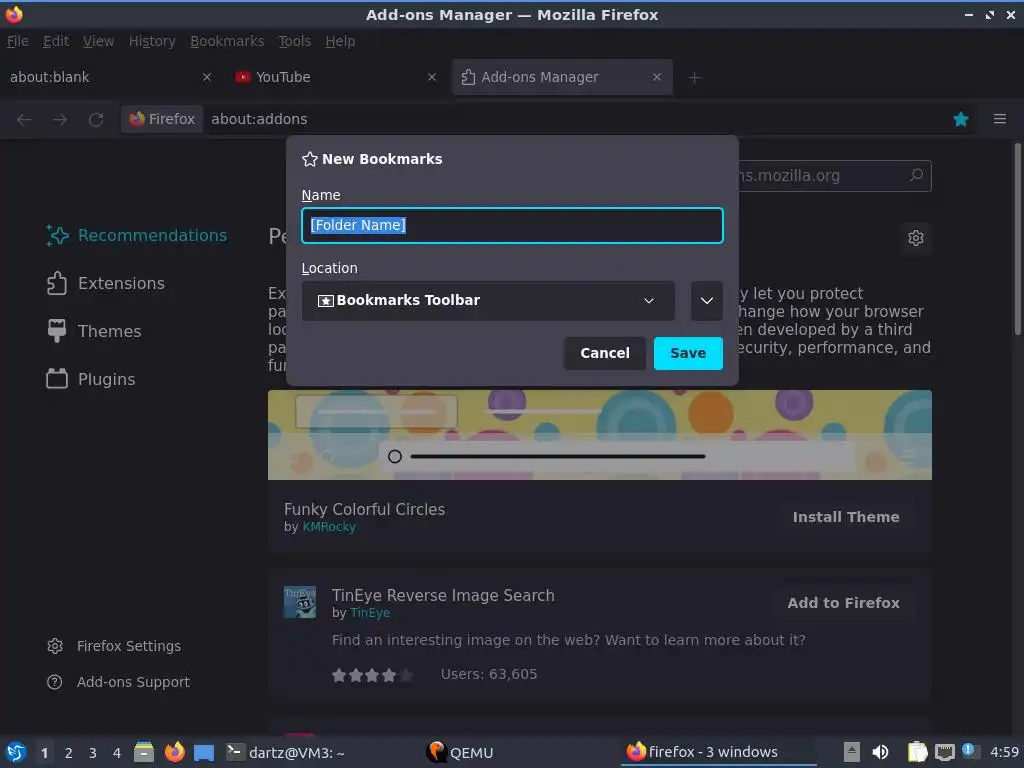
Task: Go back with the back arrow
Action: 24,120
